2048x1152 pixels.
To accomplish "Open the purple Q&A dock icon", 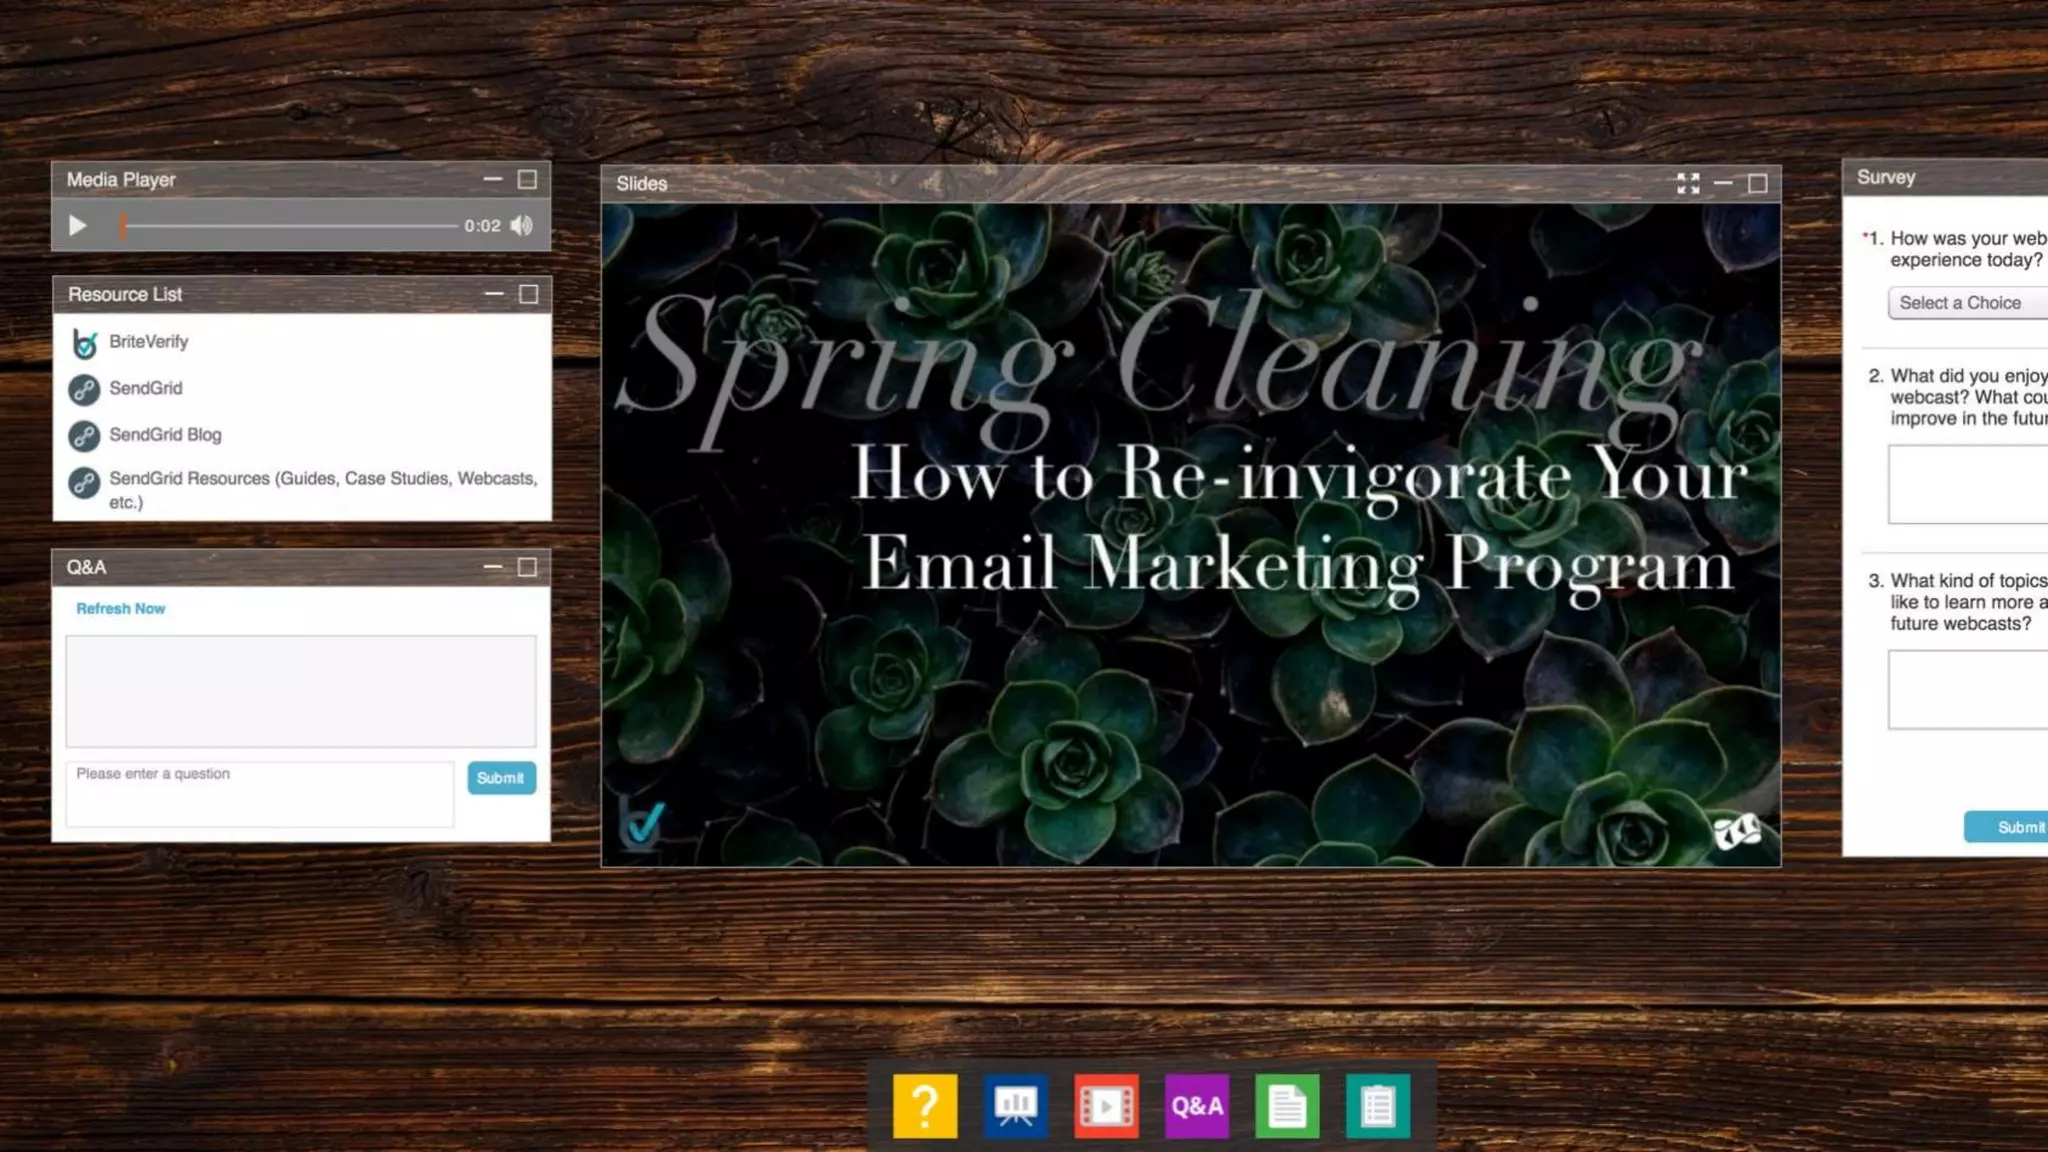I will [1196, 1106].
